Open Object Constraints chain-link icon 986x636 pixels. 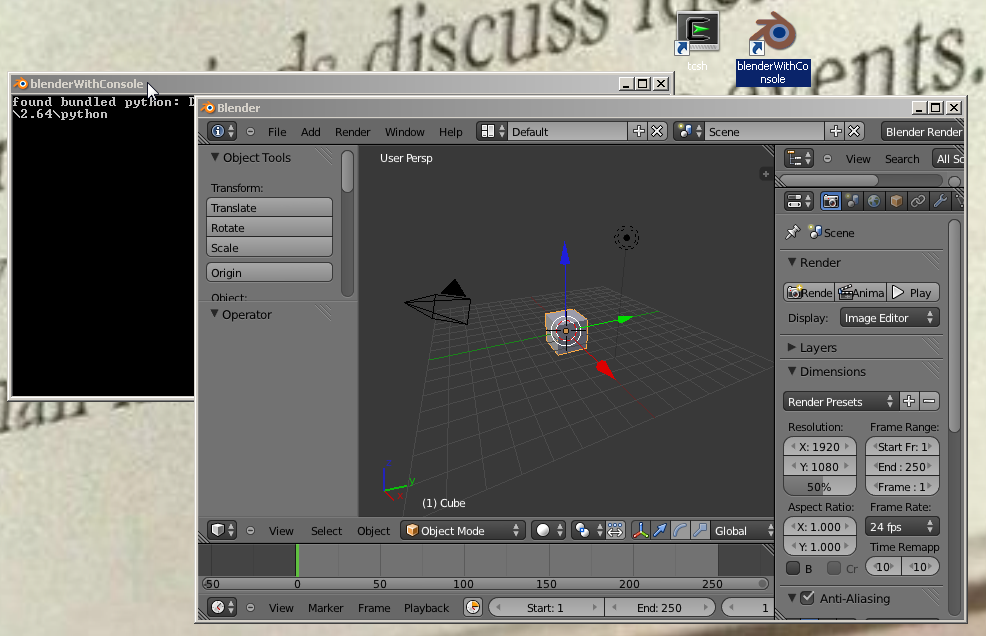pos(918,202)
